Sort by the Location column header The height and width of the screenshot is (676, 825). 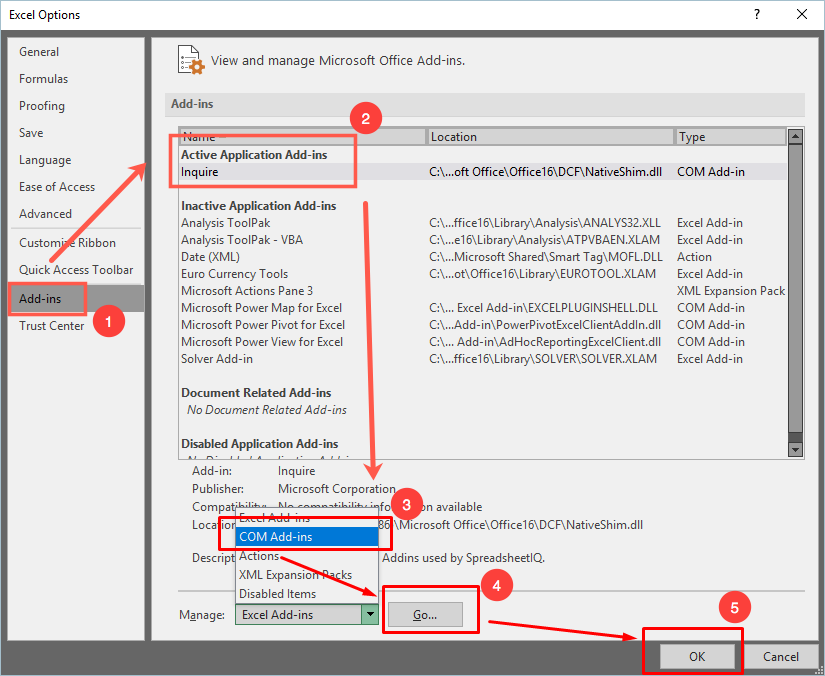click(x=550, y=137)
